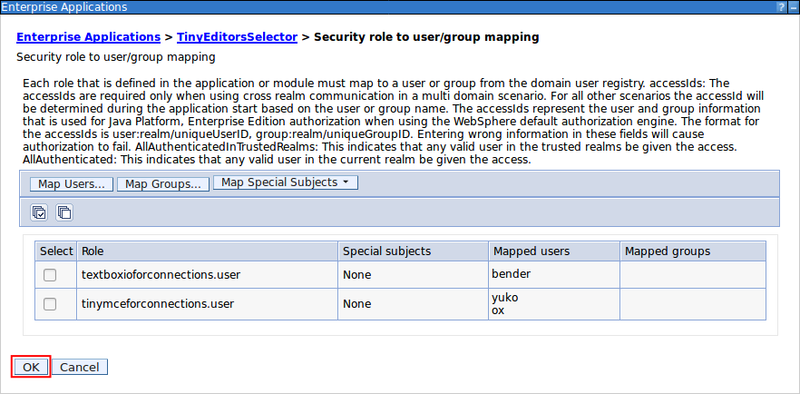Check the textboxioforconnections.user row checkbox
Viewport: 800px width, 394px height.
tap(49, 275)
